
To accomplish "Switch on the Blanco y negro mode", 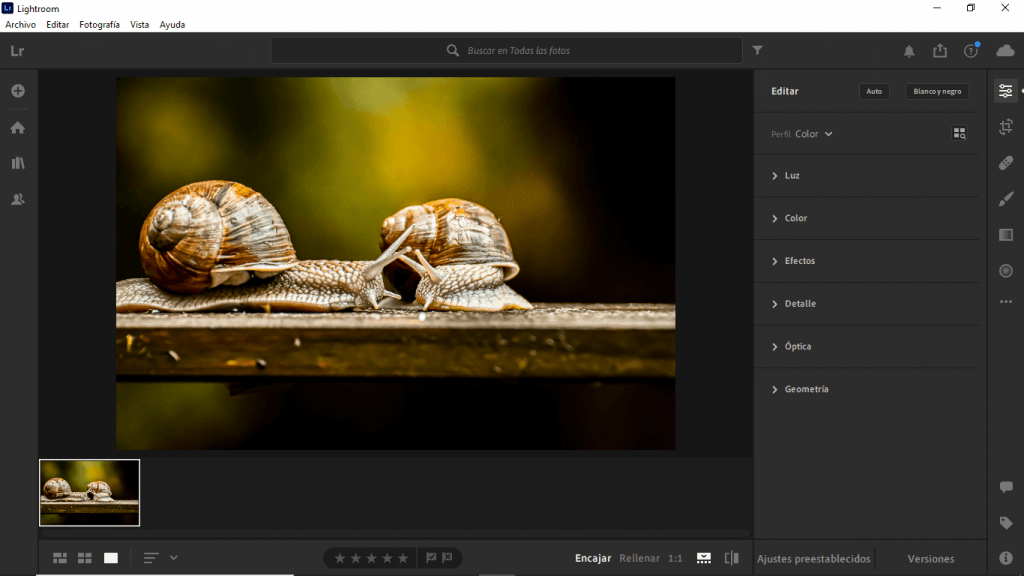I will pyautogui.click(x=936, y=91).
